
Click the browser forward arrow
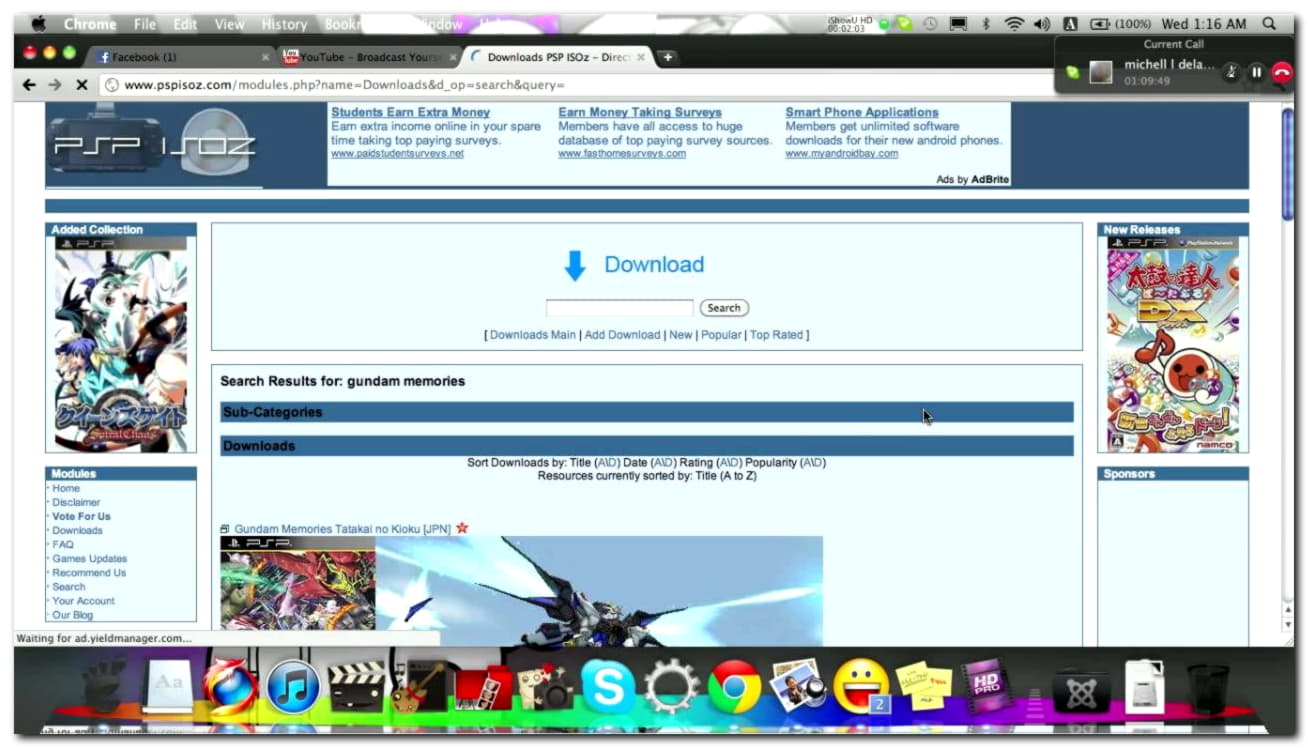tap(55, 85)
